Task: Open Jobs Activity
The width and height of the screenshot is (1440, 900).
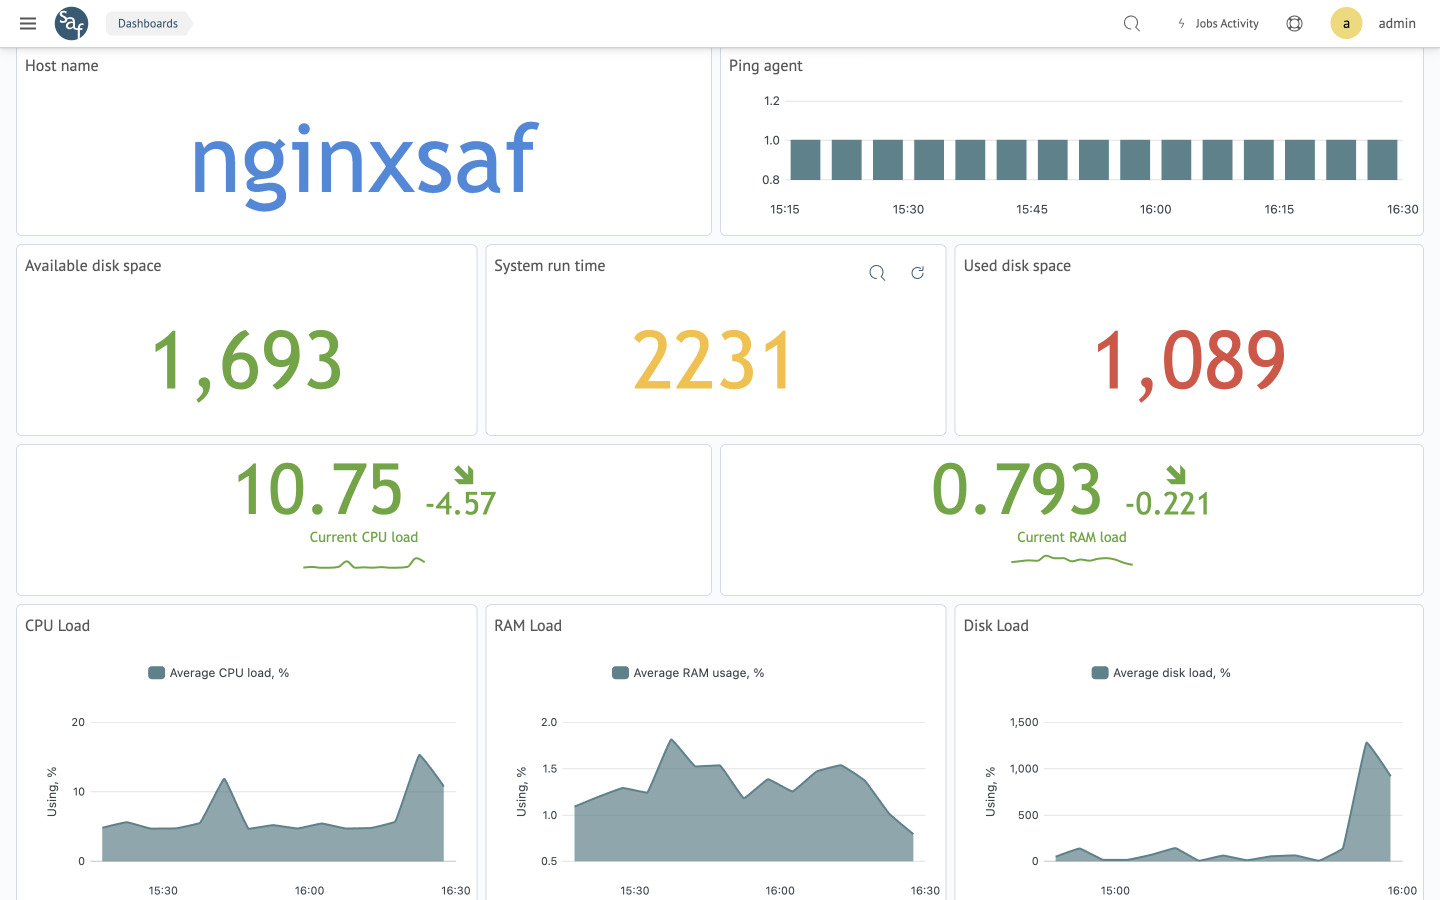Action: point(1226,23)
